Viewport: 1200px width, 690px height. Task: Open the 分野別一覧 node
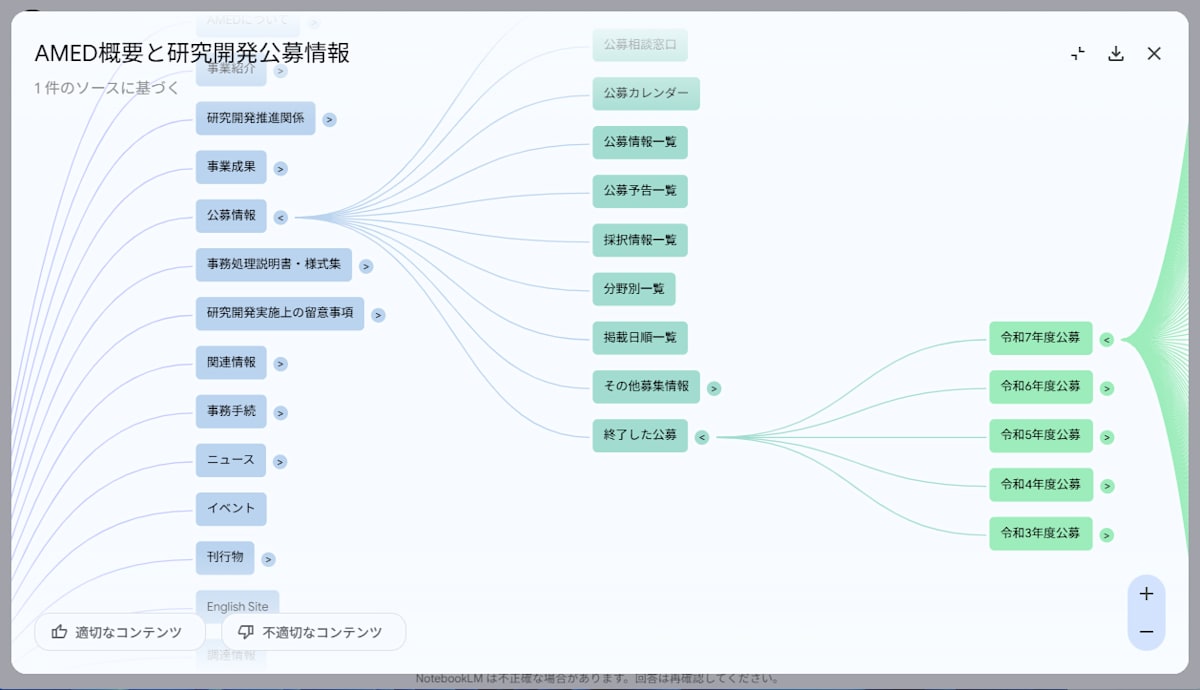634,289
